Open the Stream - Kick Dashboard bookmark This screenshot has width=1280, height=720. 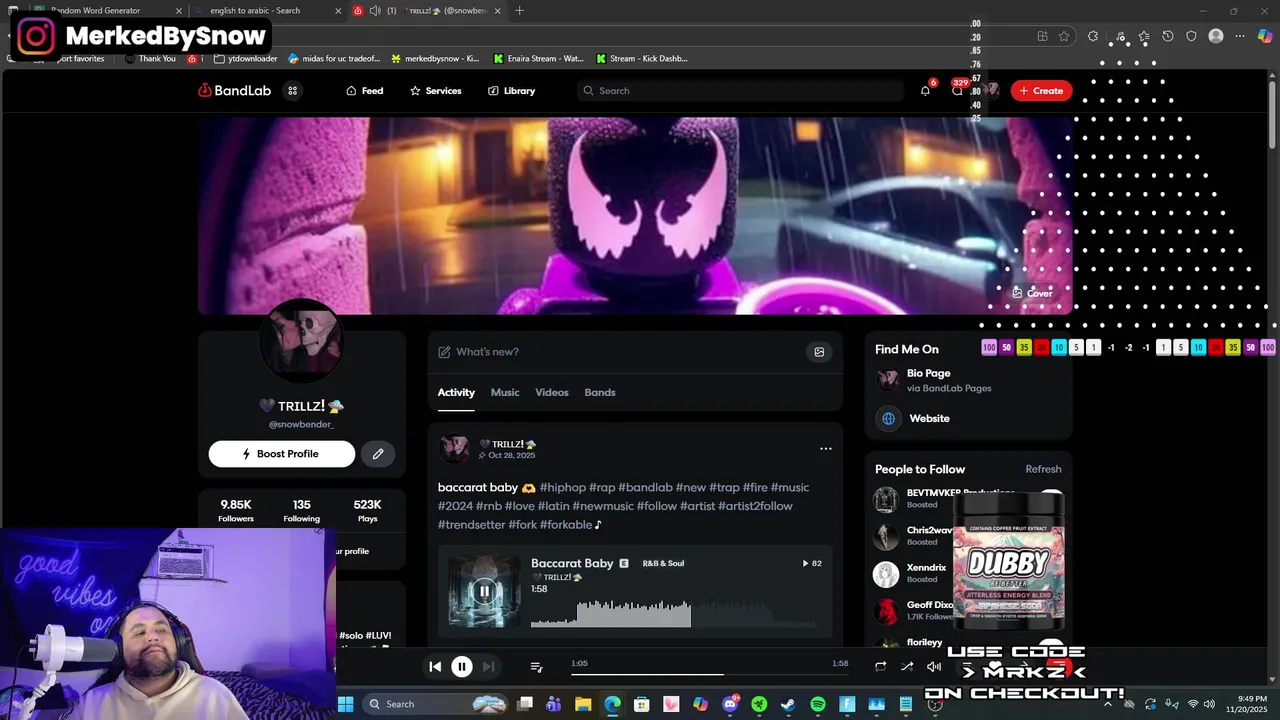(x=642, y=59)
